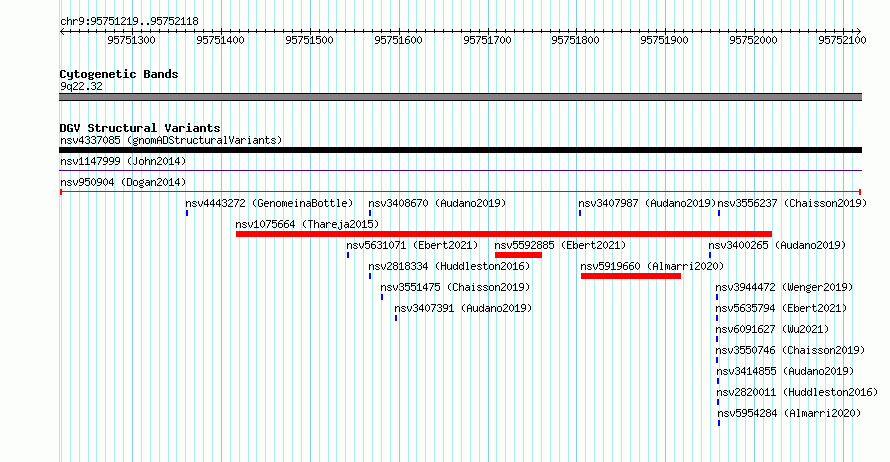Click the Cytogenetic Bands track heading
The width and height of the screenshot is (890, 462).
click(119, 74)
